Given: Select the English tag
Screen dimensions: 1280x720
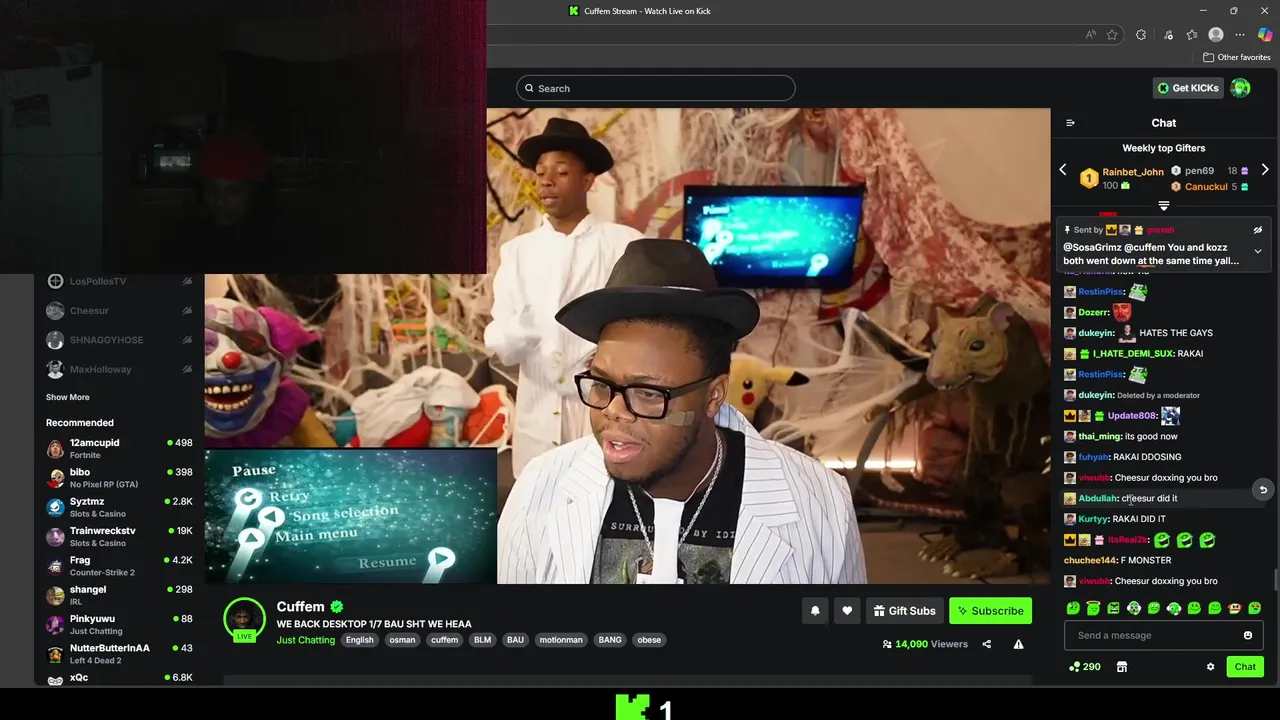Looking at the screenshot, I should pyautogui.click(x=359, y=640).
